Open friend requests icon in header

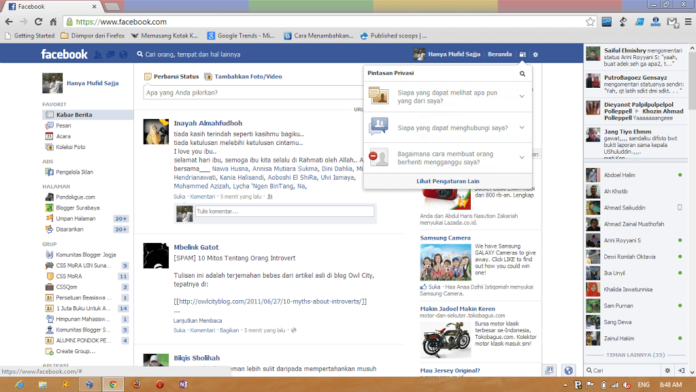tap(98, 55)
